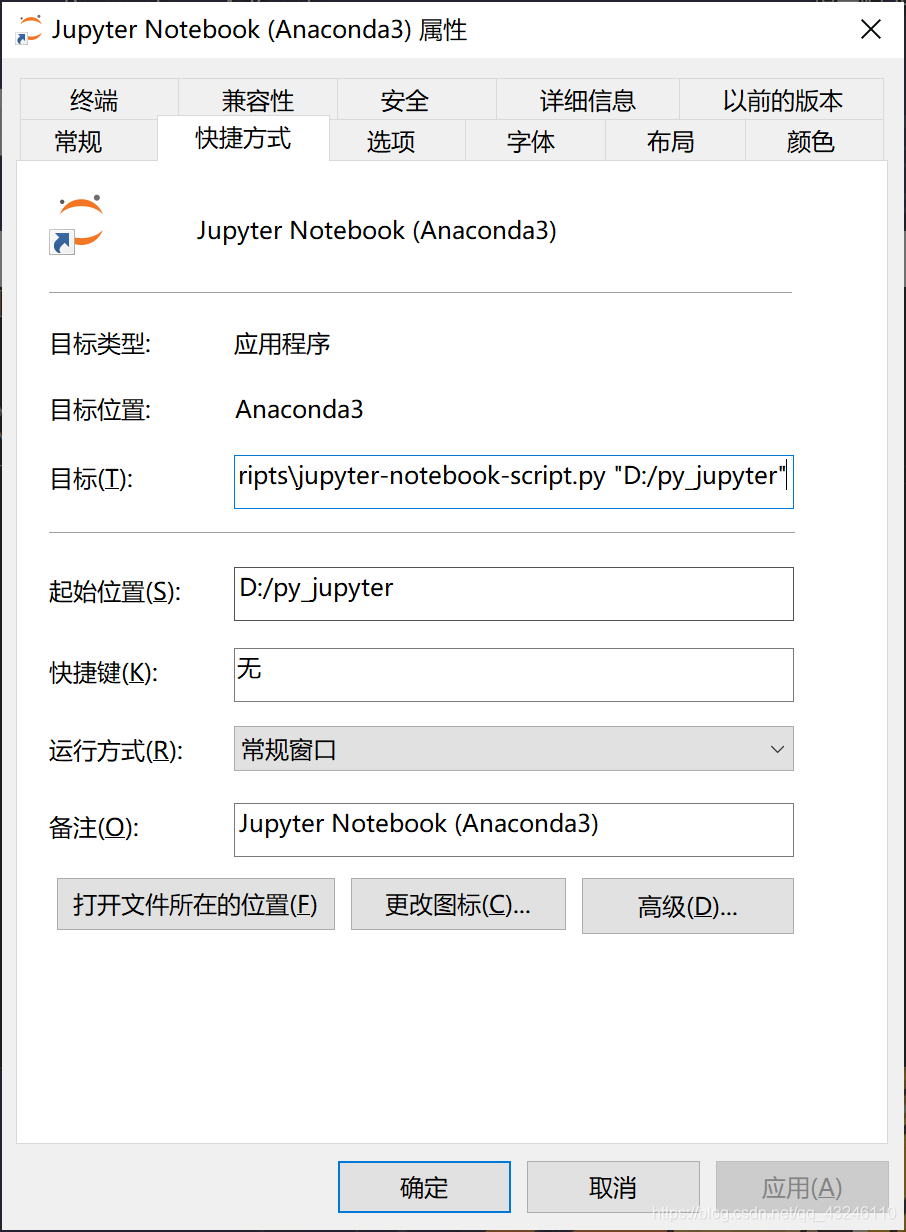Viewport: 906px width, 1232px height.
Task: Select the 快捷方式 tab
Action: tap(244, 138)
